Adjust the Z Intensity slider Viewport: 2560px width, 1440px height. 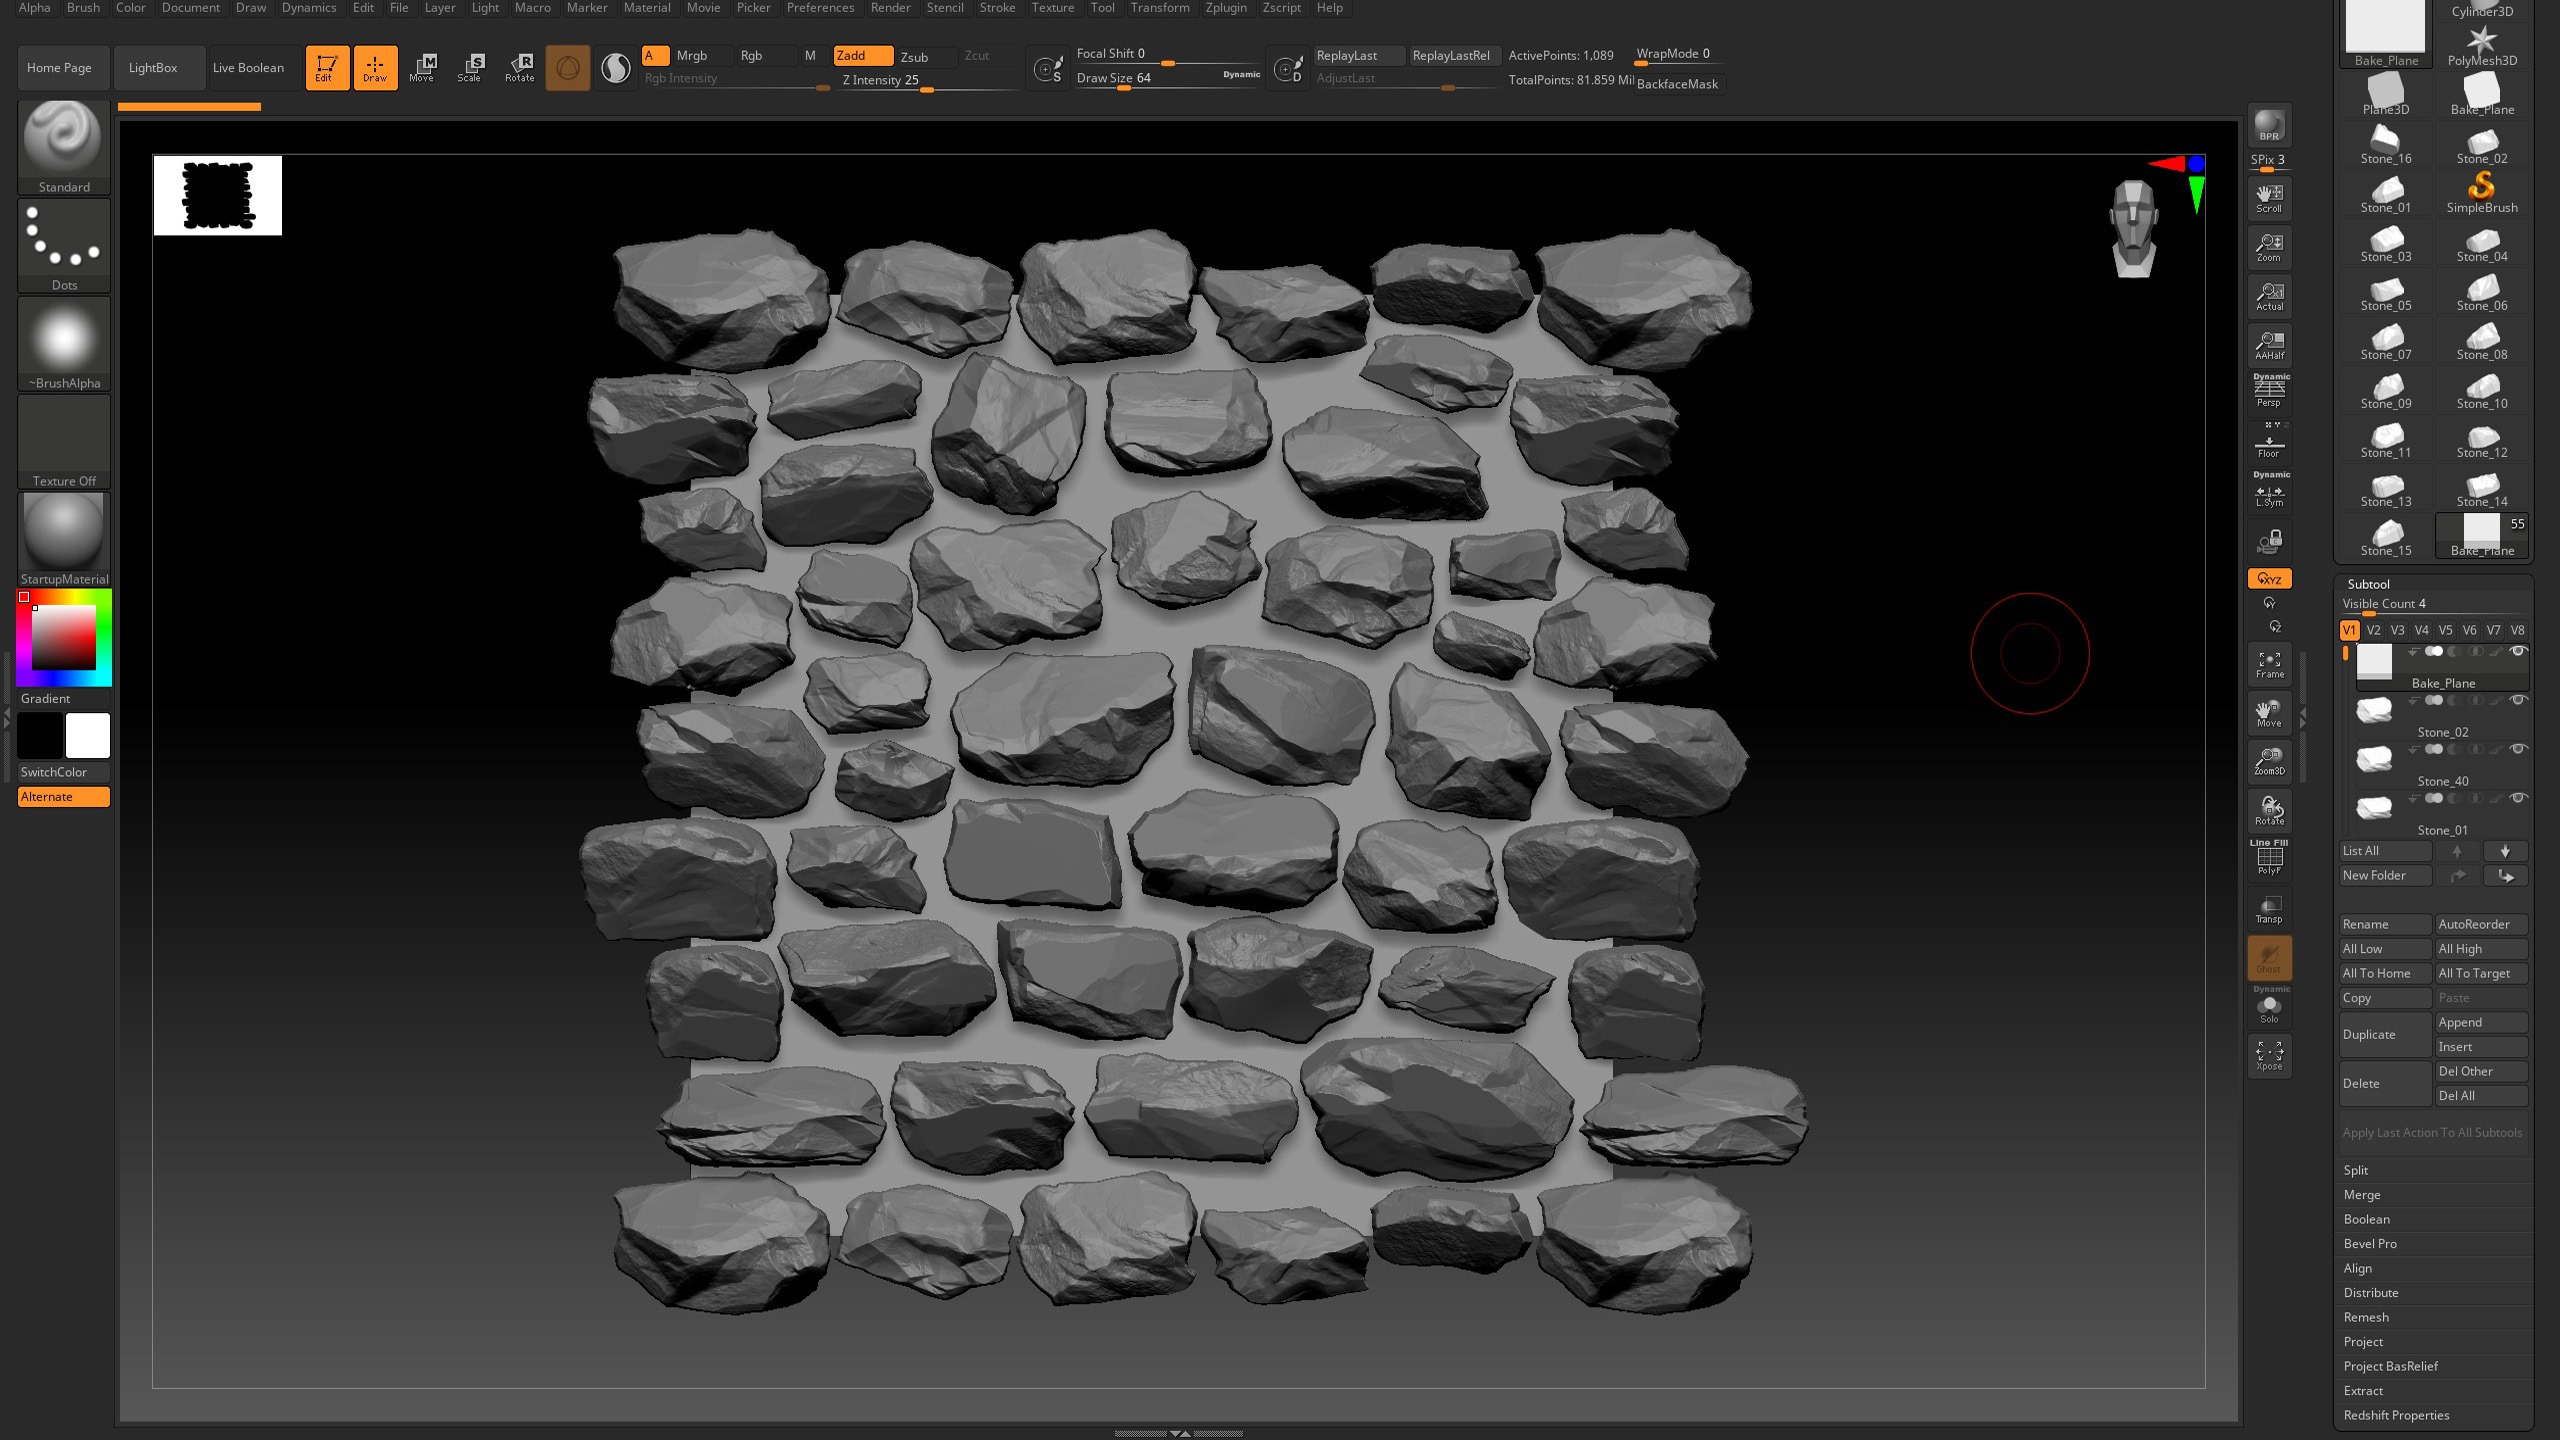coord(927,81)
